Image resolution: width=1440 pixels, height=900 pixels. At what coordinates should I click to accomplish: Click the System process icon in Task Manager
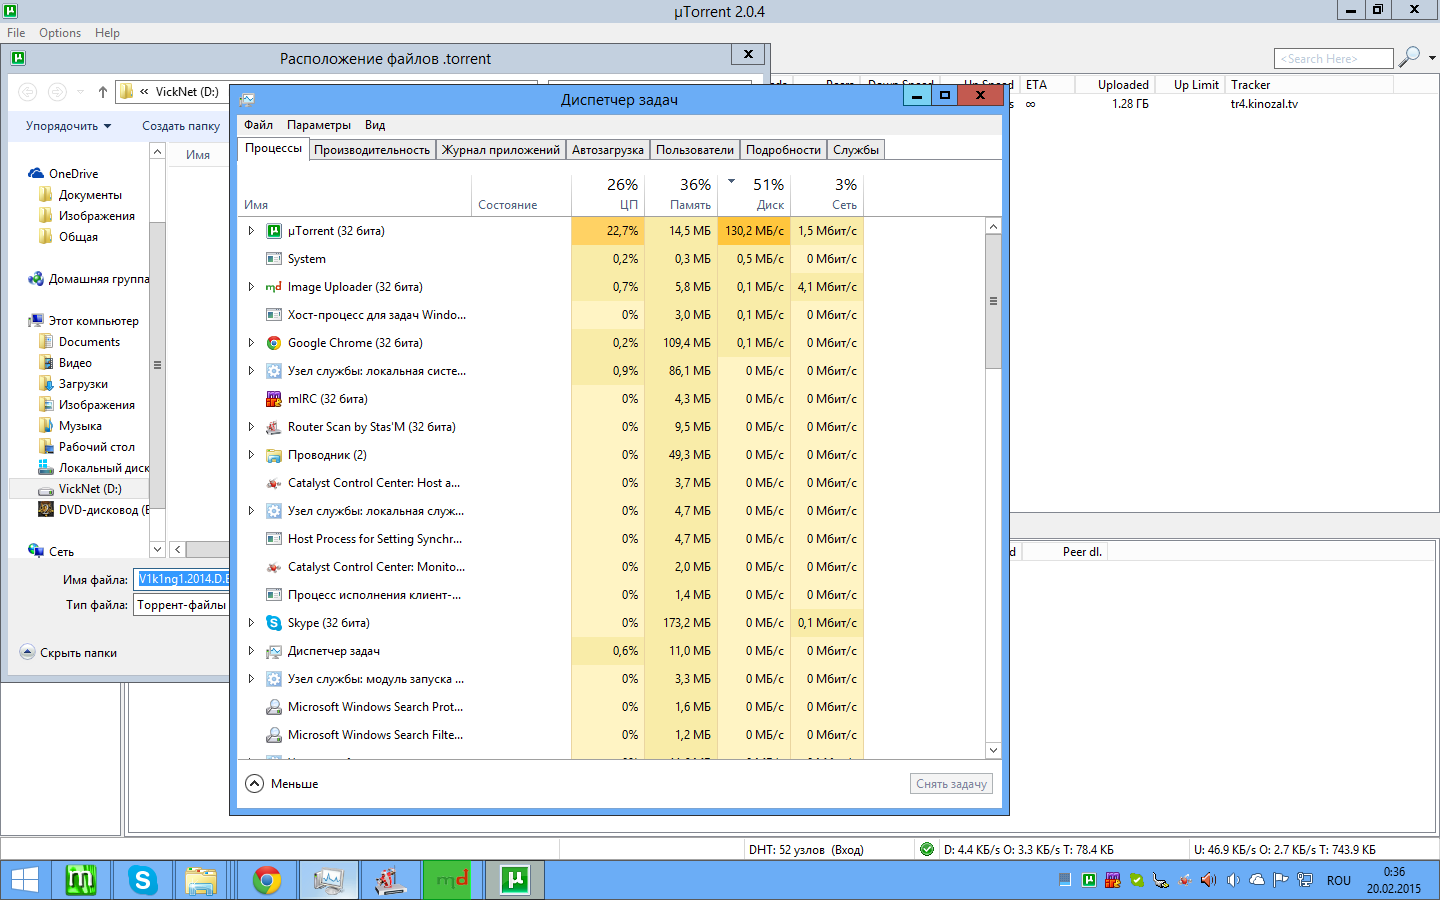pos(274,259)
